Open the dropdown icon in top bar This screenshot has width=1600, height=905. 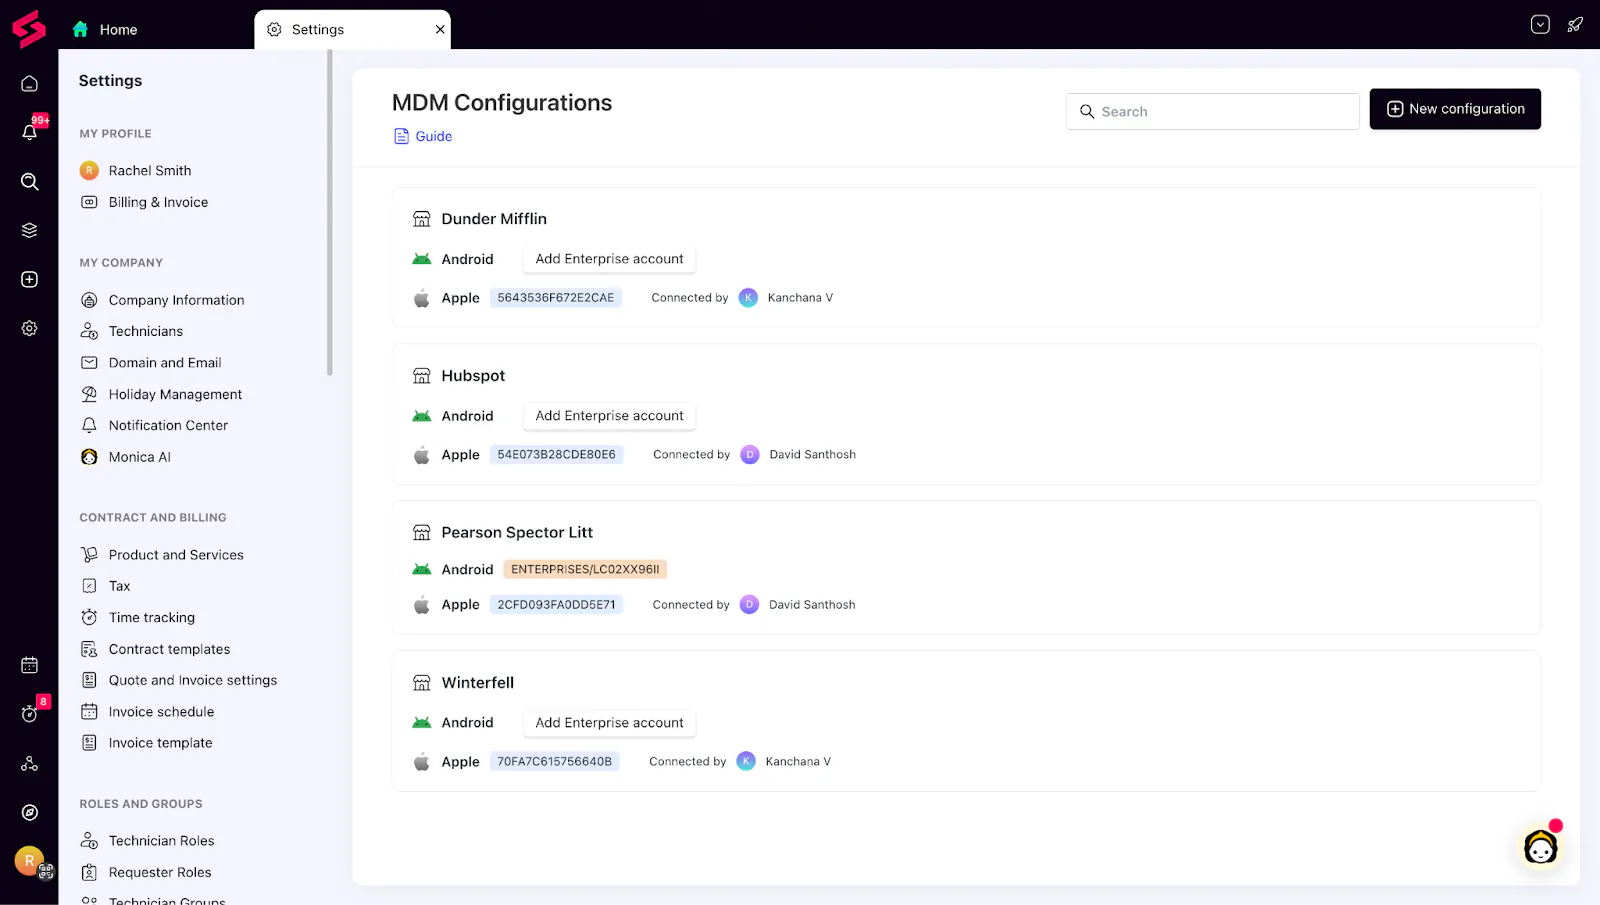point(1540,25)
